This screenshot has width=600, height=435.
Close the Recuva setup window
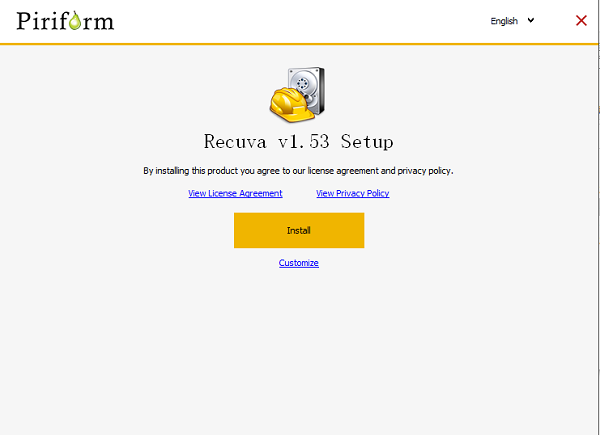(x=581, y=21)
